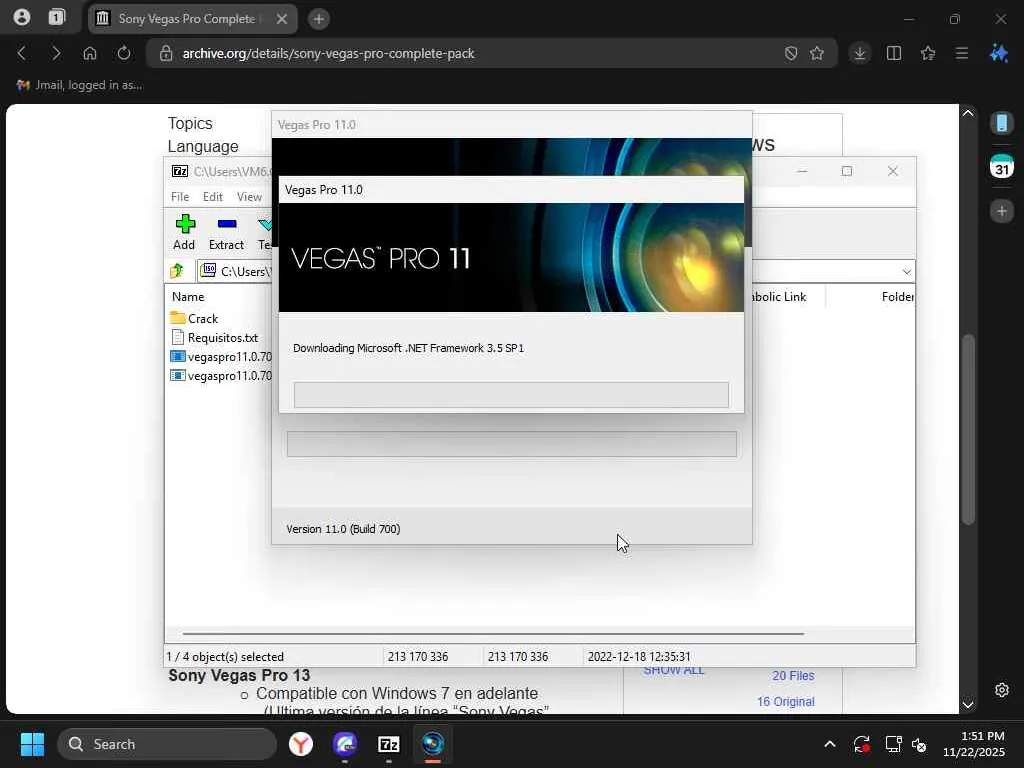Reload the archive.org page
Screen dimensions: 1024x768
point(124,54)
